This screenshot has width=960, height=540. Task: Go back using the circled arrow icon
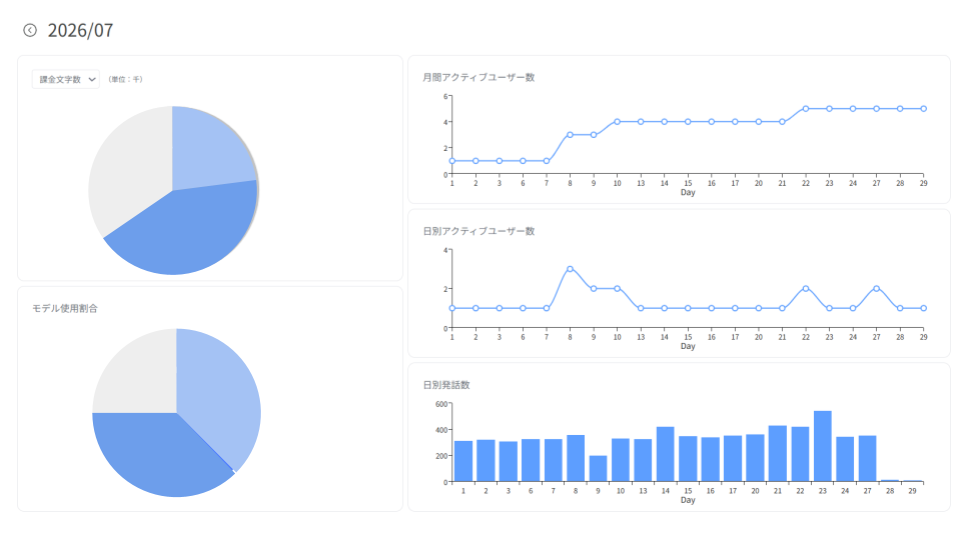coord(30,30)
